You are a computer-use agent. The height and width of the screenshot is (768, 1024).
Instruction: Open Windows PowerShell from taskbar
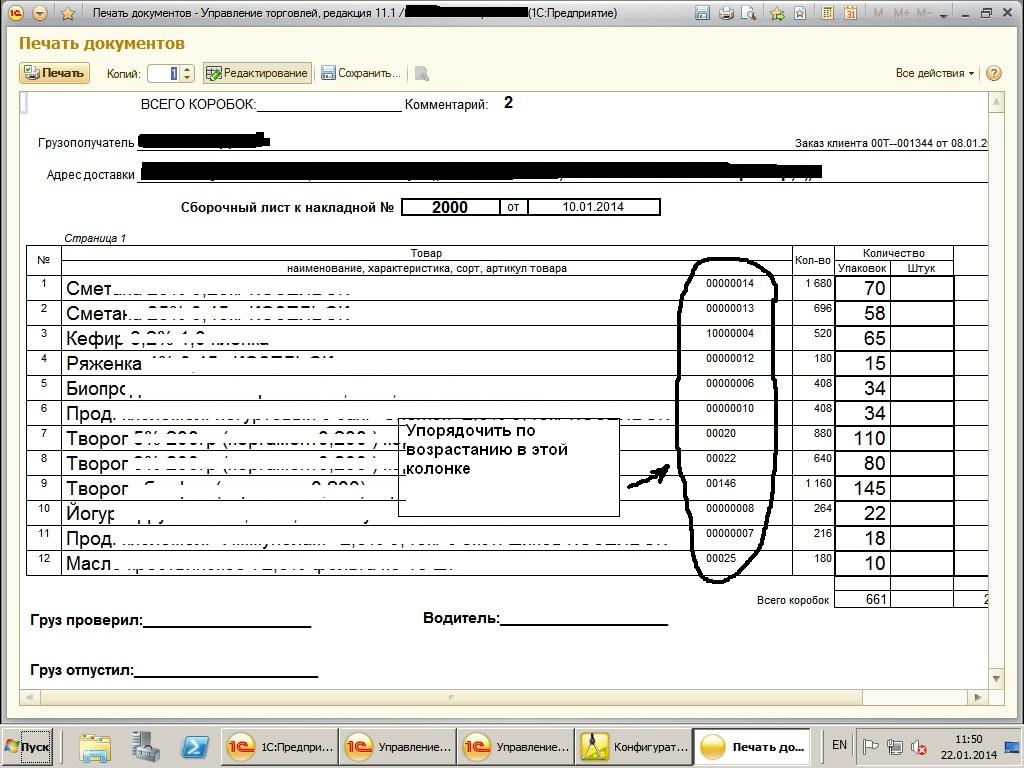click(x=194, y=746)
